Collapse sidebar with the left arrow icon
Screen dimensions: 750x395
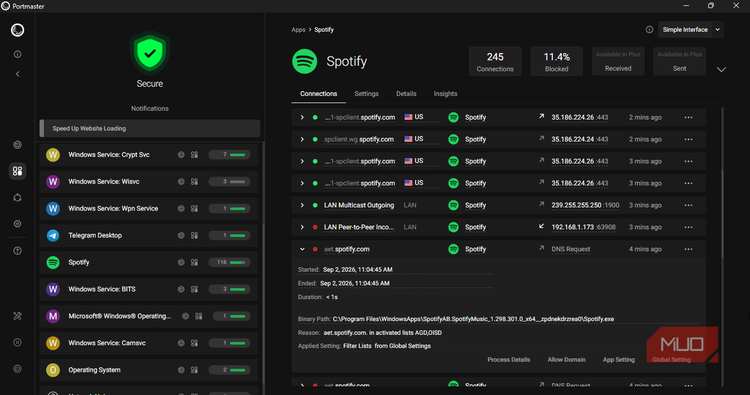pyautogui.click(x=17, y=74)
